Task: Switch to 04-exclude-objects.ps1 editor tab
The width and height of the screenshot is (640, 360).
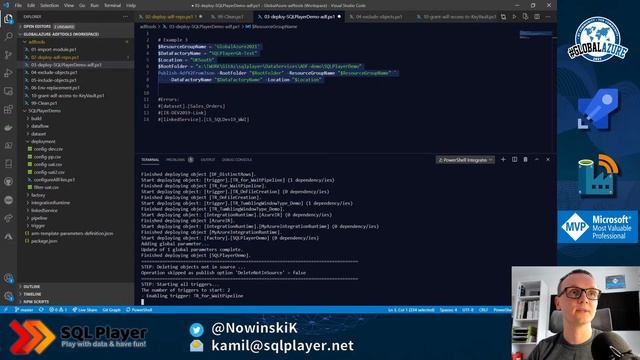Action: [379, 17]
